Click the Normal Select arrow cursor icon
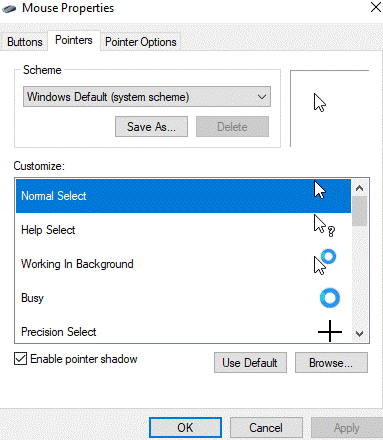Image resolution: width=383 pixels, height=440 pixels. click(320, 190)
